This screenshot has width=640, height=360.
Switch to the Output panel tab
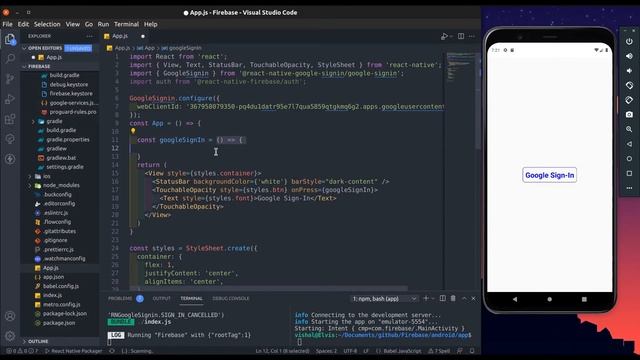161,298
